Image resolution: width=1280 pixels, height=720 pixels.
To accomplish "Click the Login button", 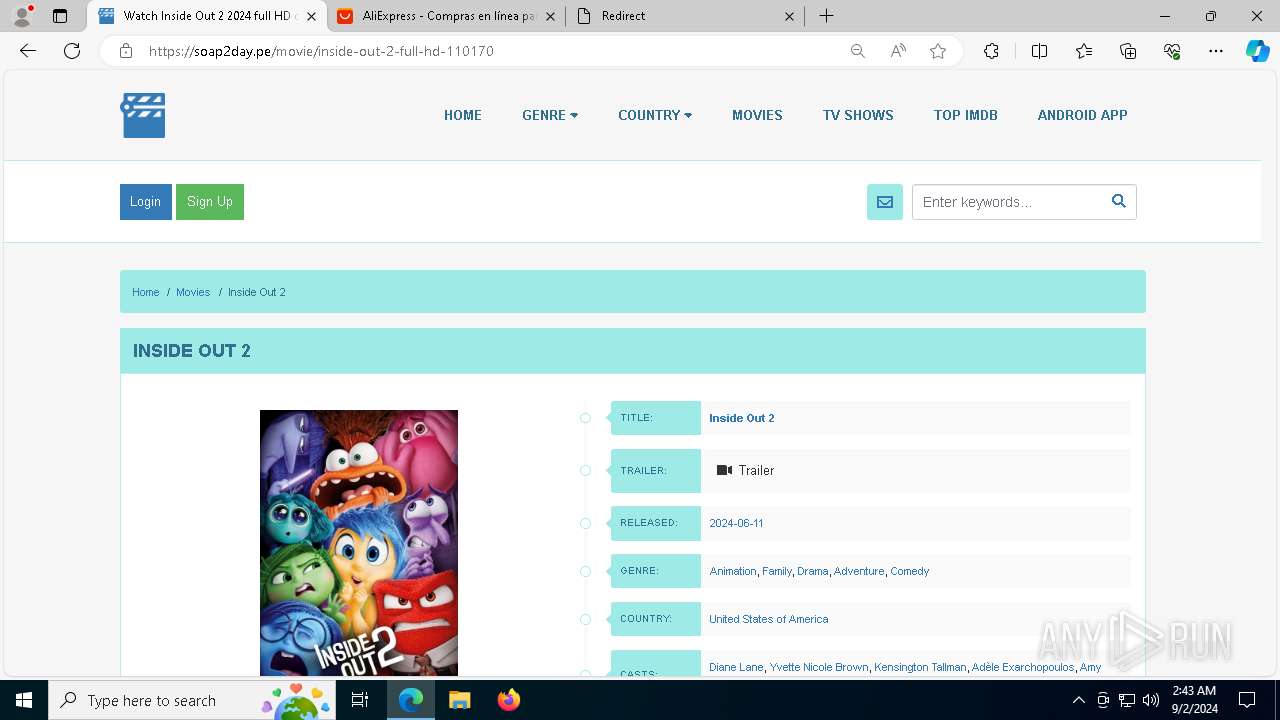I will (145, 202).
